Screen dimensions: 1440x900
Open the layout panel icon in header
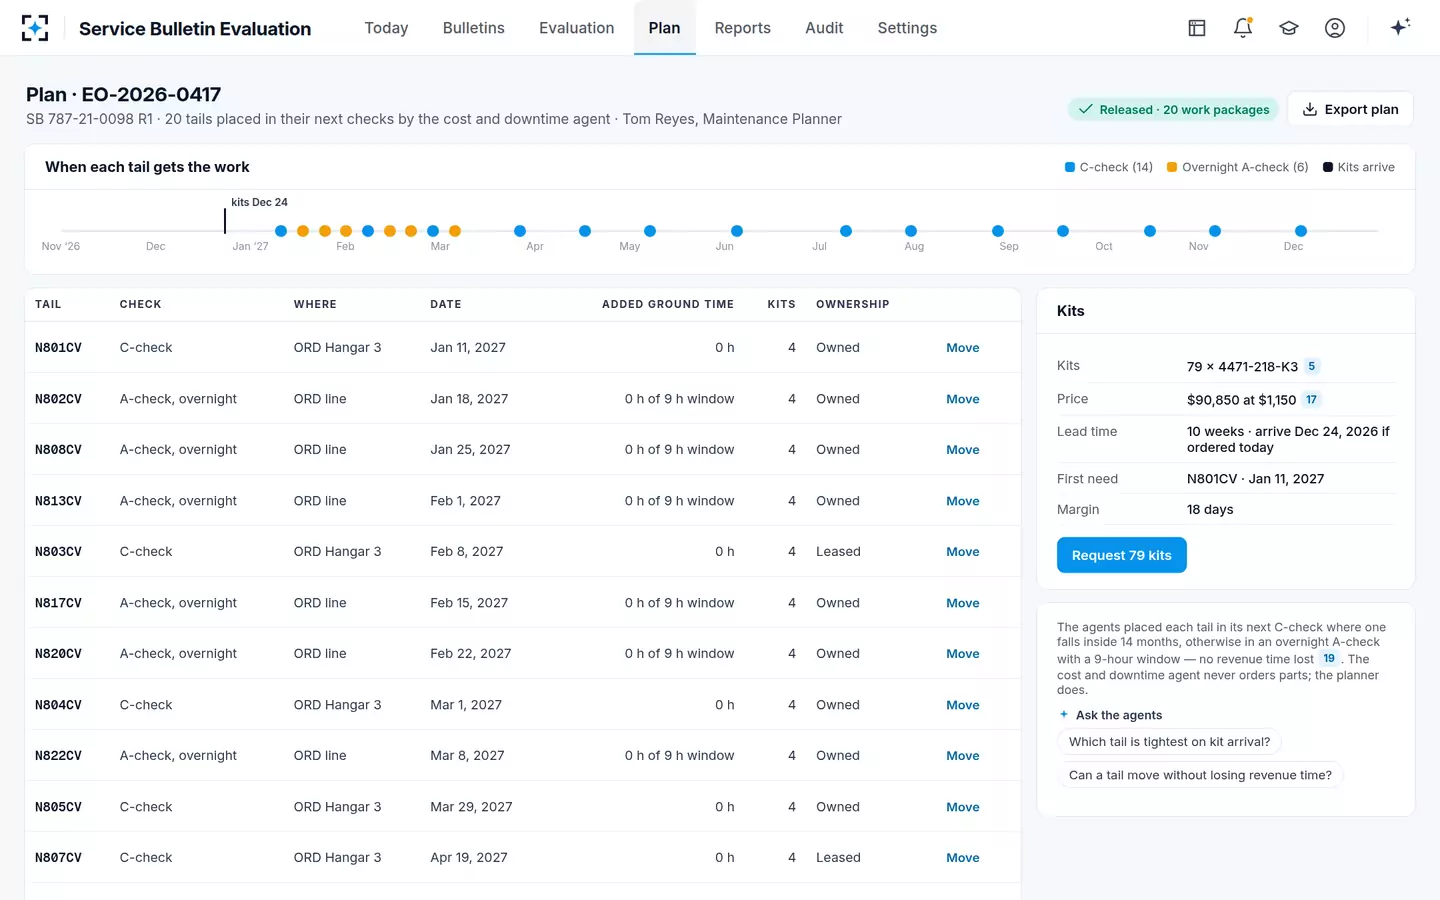(1197, 28)
